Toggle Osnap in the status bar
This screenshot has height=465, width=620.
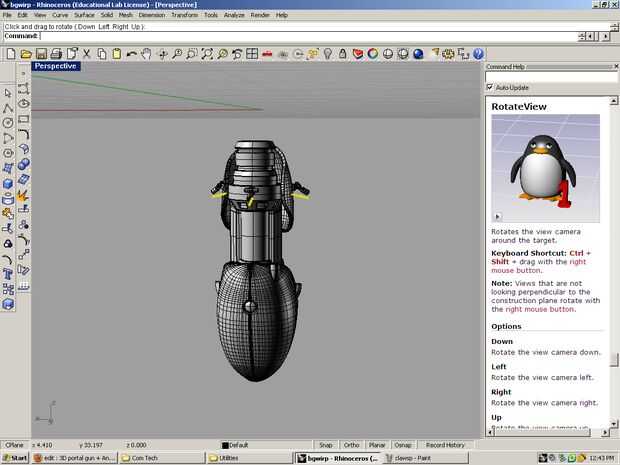tap(402, 444)
